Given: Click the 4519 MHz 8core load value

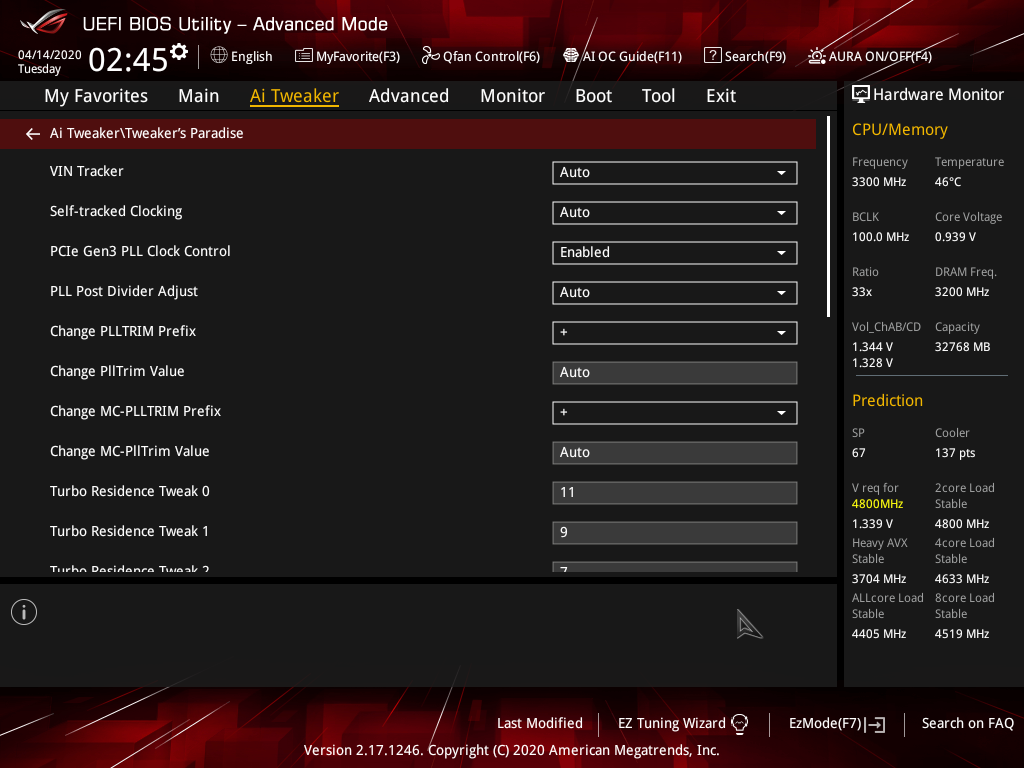Looking at the screenshot, I should 961,634.
